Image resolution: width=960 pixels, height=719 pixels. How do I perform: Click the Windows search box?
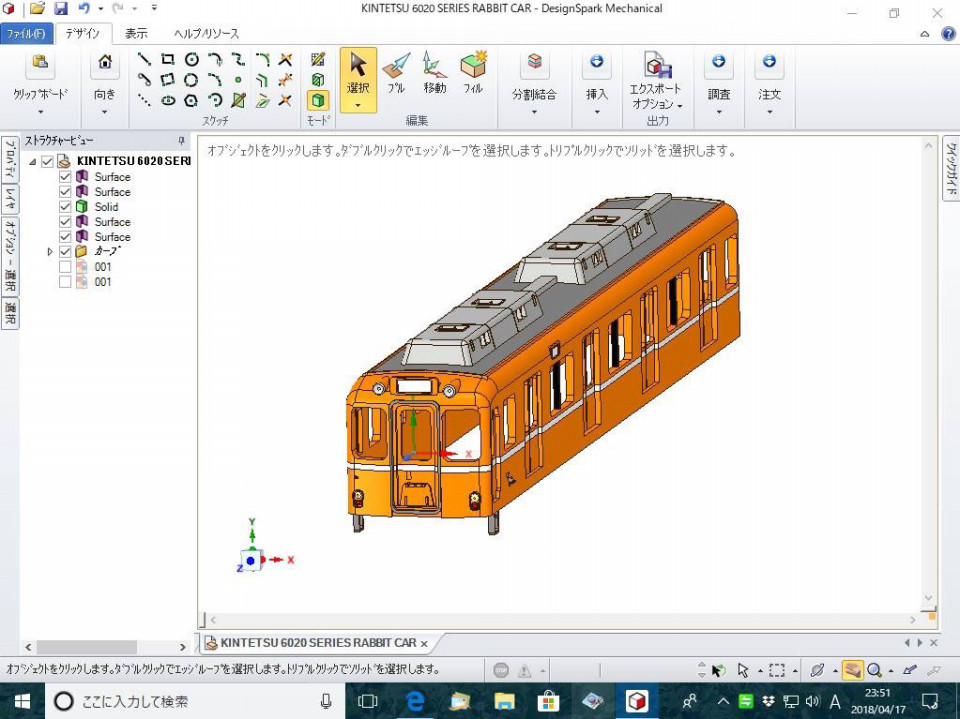point(193,701)
